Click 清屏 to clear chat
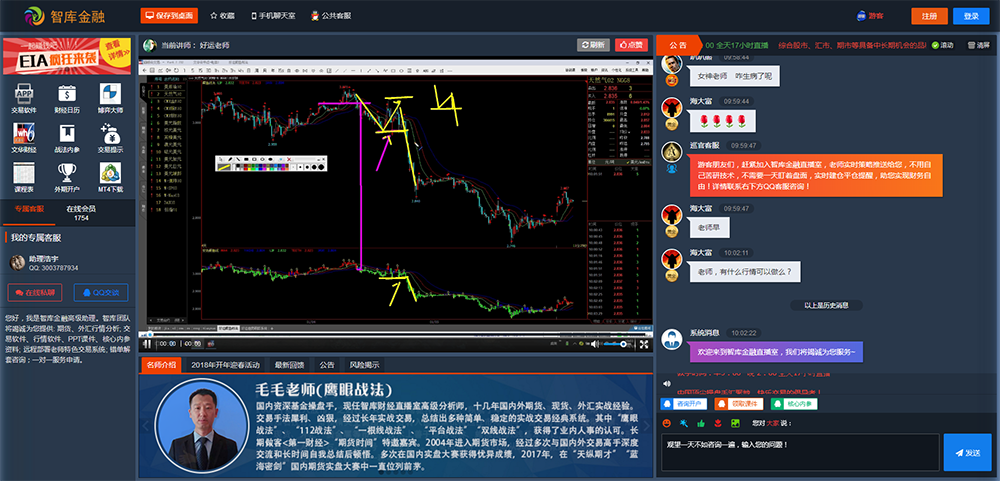Viewport: 1000px width, 481px height. [976, 45]
